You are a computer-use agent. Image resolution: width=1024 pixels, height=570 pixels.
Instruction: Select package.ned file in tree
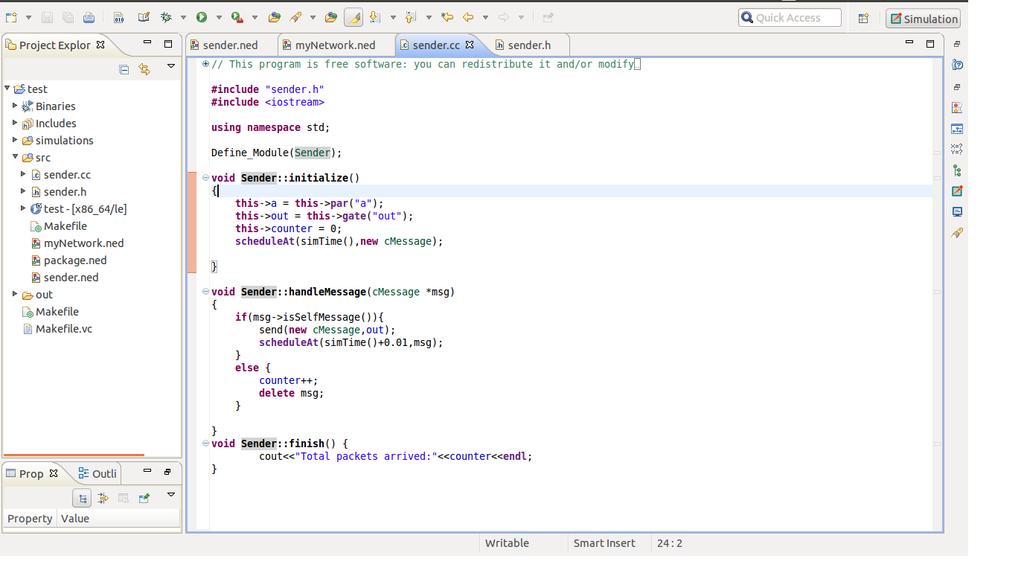75,260
